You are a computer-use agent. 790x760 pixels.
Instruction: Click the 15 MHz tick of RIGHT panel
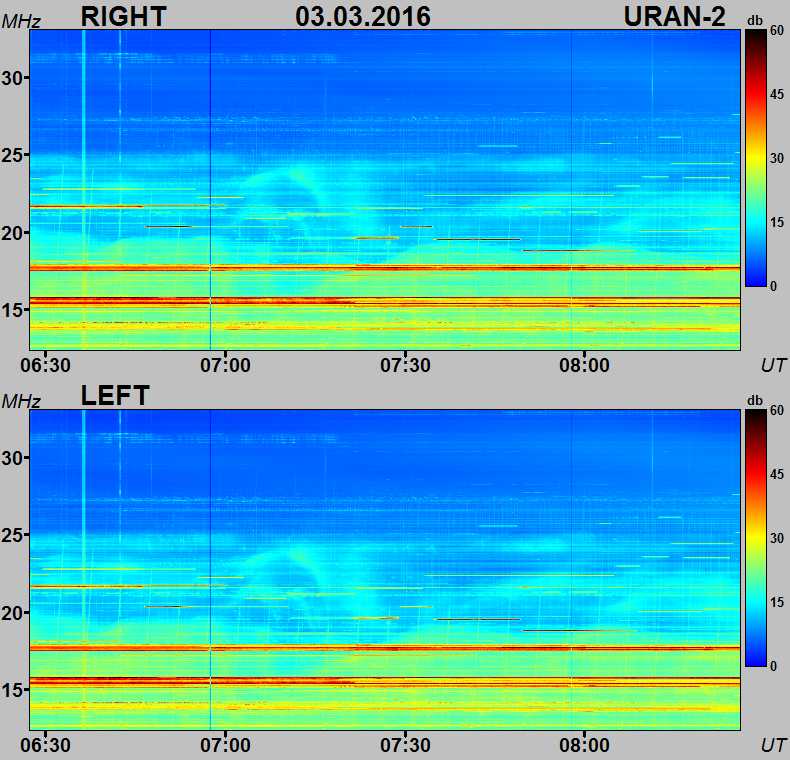click(12, 309)
